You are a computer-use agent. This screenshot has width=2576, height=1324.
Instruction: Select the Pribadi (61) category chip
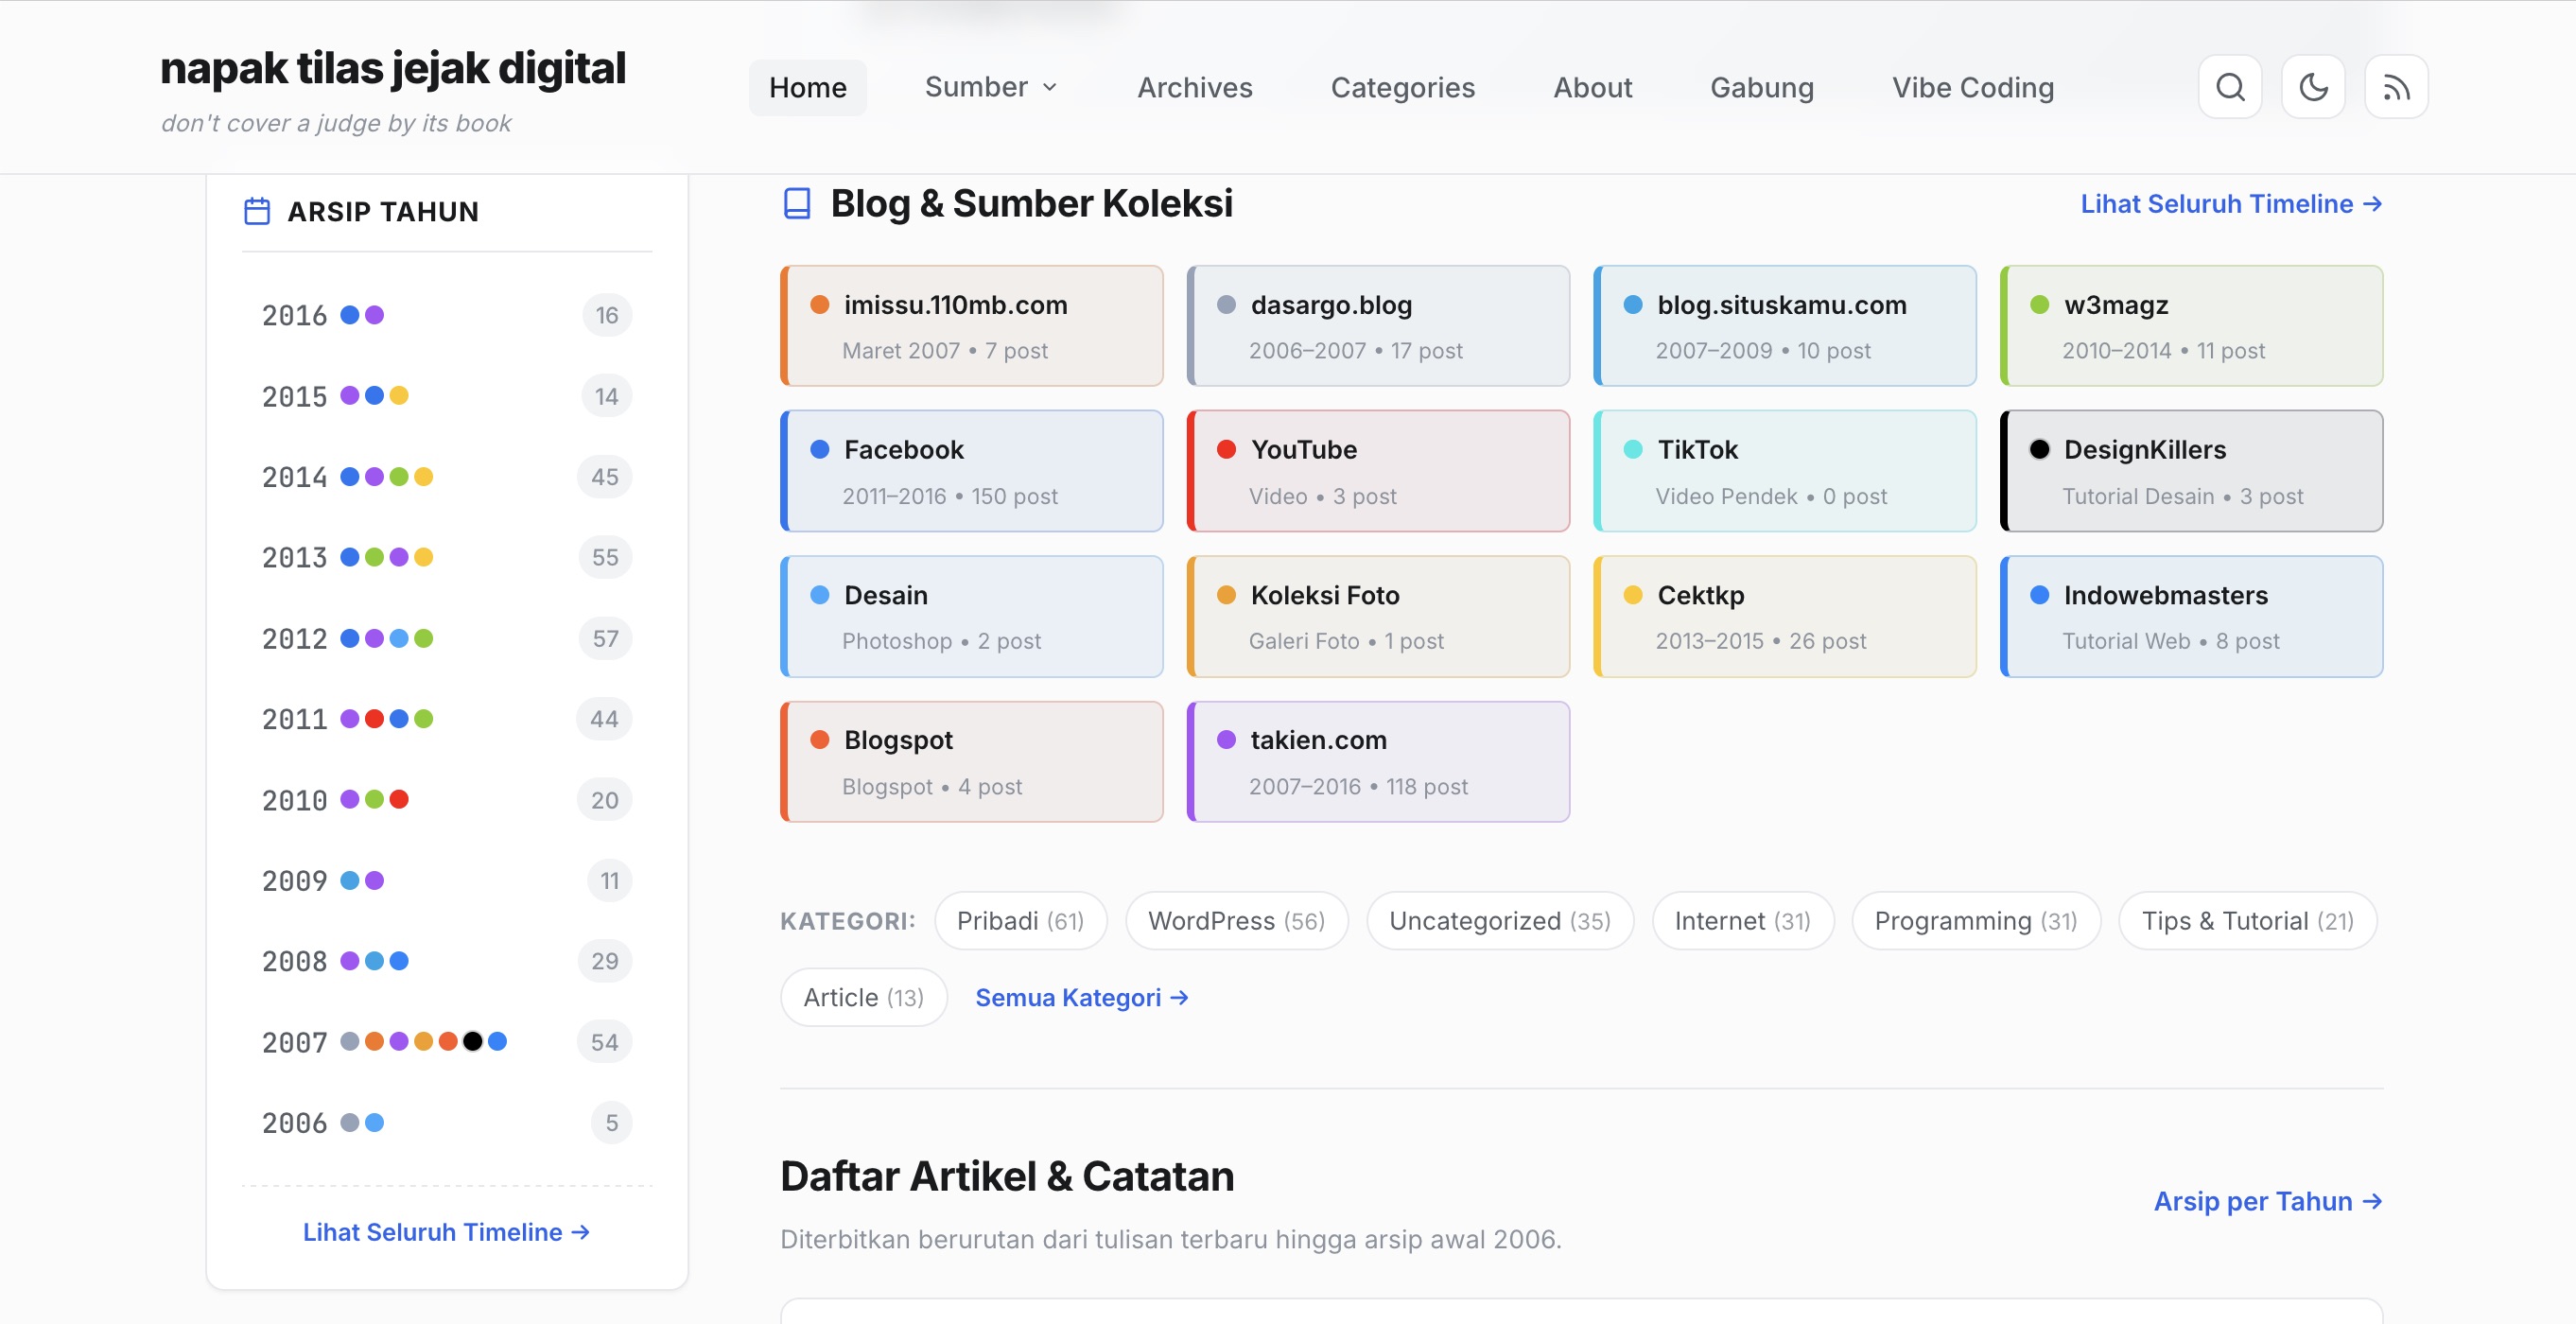1021,921
